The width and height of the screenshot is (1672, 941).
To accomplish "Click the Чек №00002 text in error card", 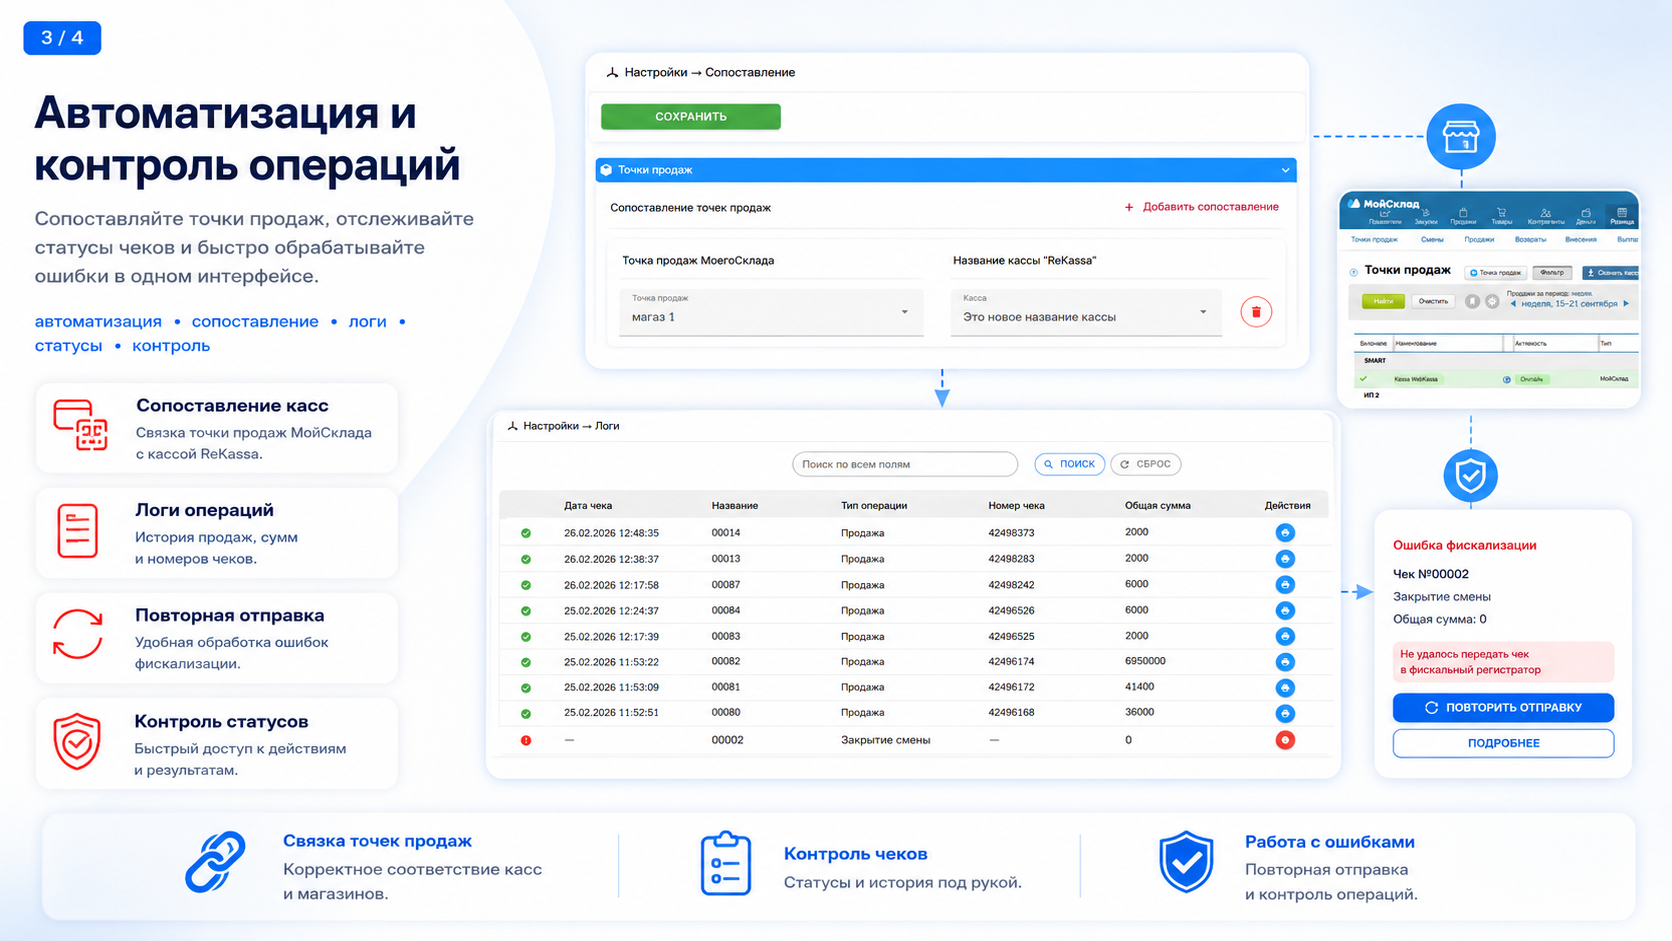I will pos(1431,574).
